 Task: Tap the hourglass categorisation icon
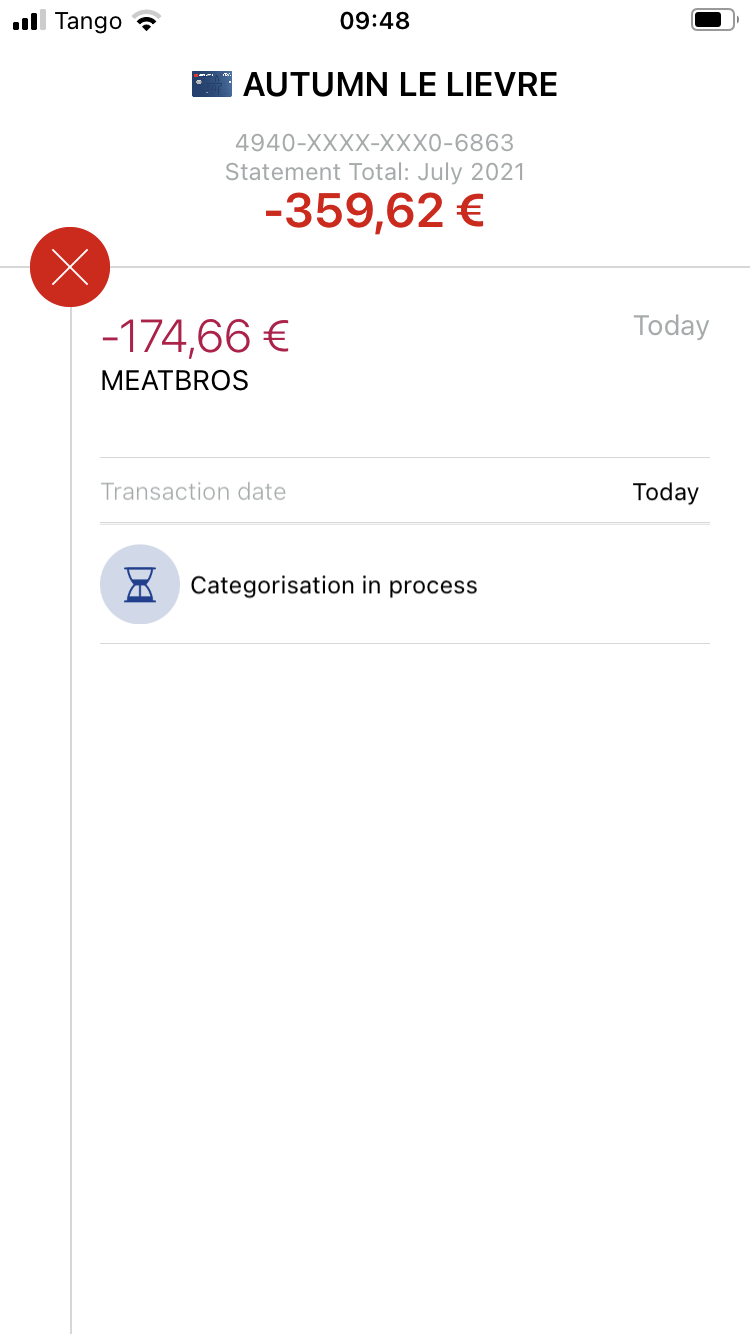140,585
